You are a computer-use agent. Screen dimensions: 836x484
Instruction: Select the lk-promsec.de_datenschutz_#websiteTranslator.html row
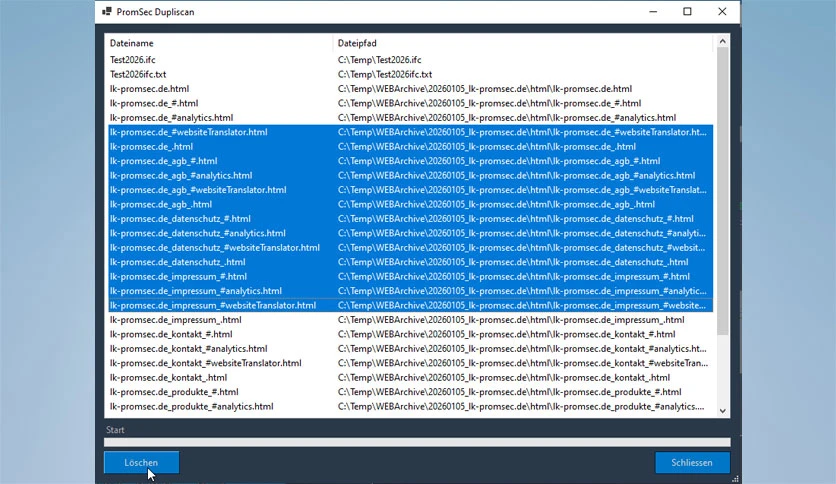point(411,247)
